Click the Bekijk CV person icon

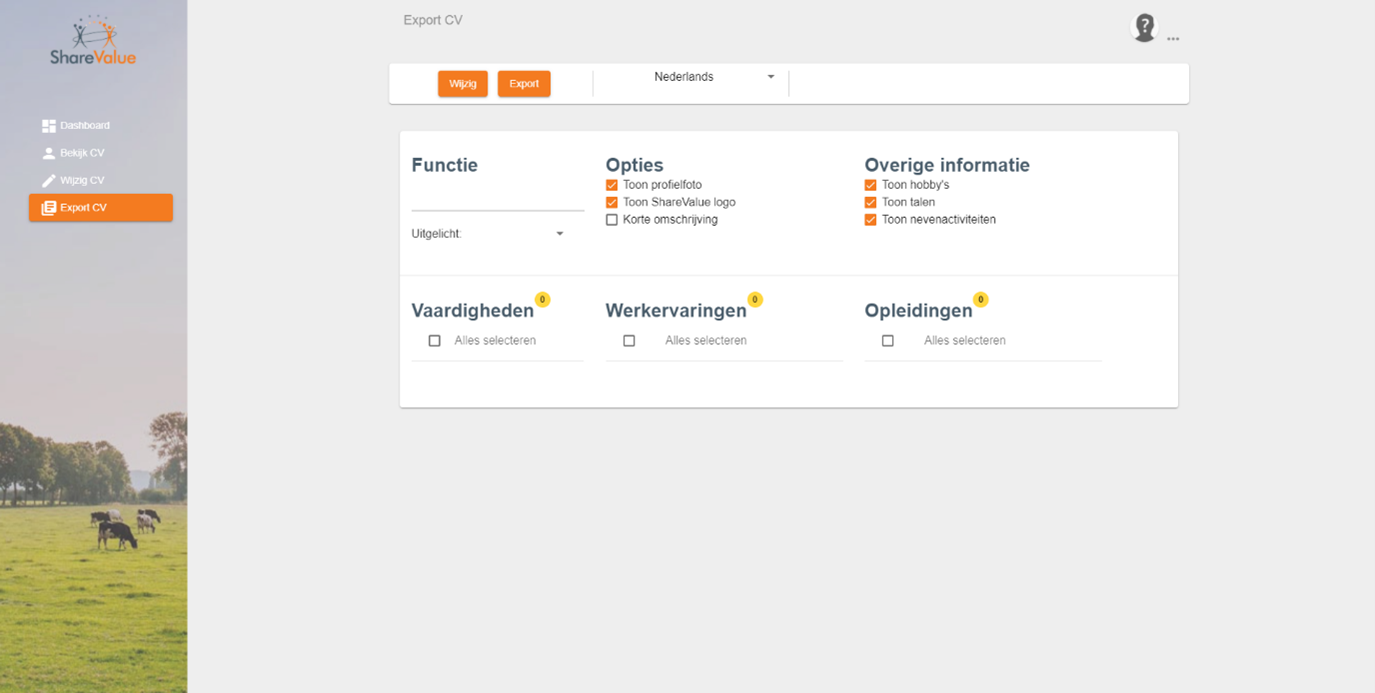tap(48, 153)
